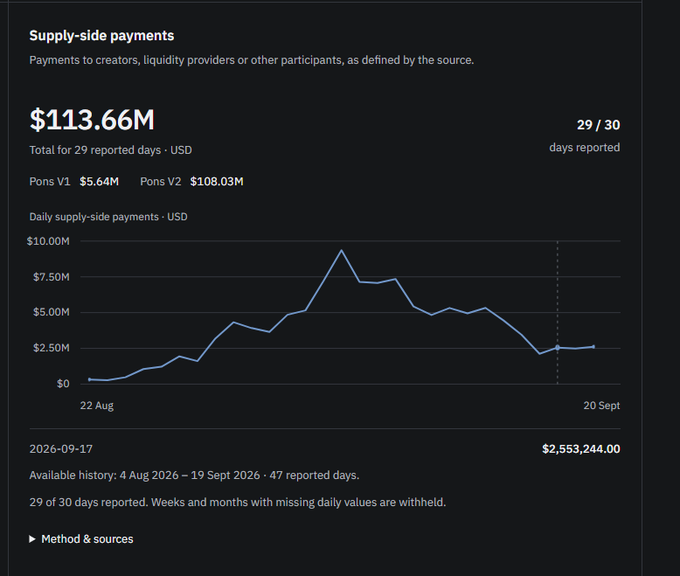
Task: Click the 29 / 30 days reported figure
Action: (x=598, y=125)
